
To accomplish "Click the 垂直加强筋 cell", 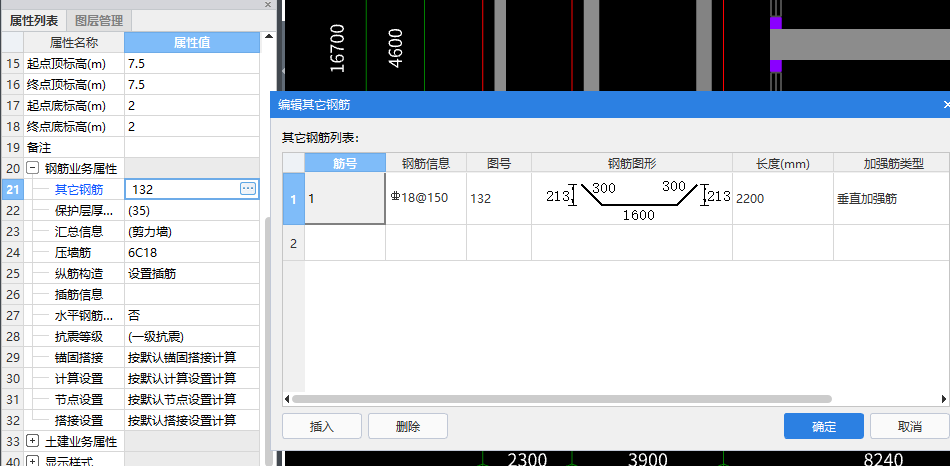I will [x=891, y=198].
